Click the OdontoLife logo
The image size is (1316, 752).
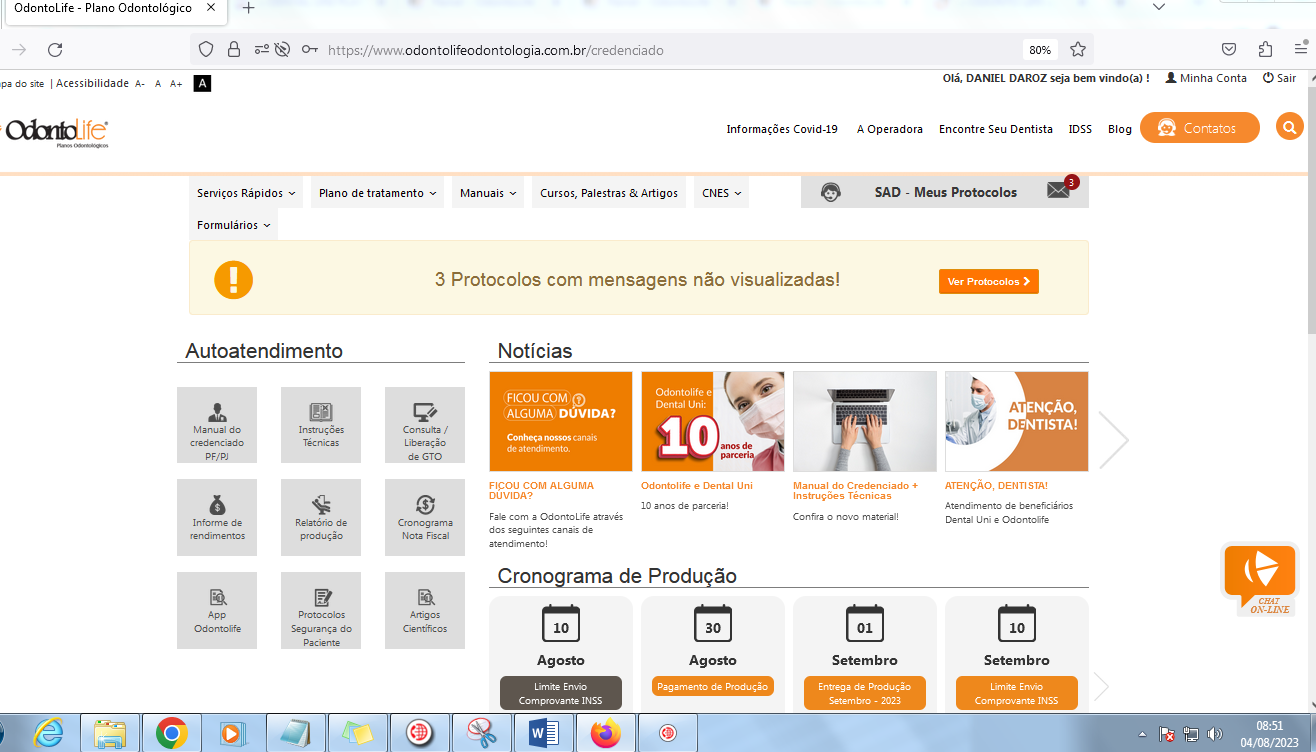[x=56, y=133]
